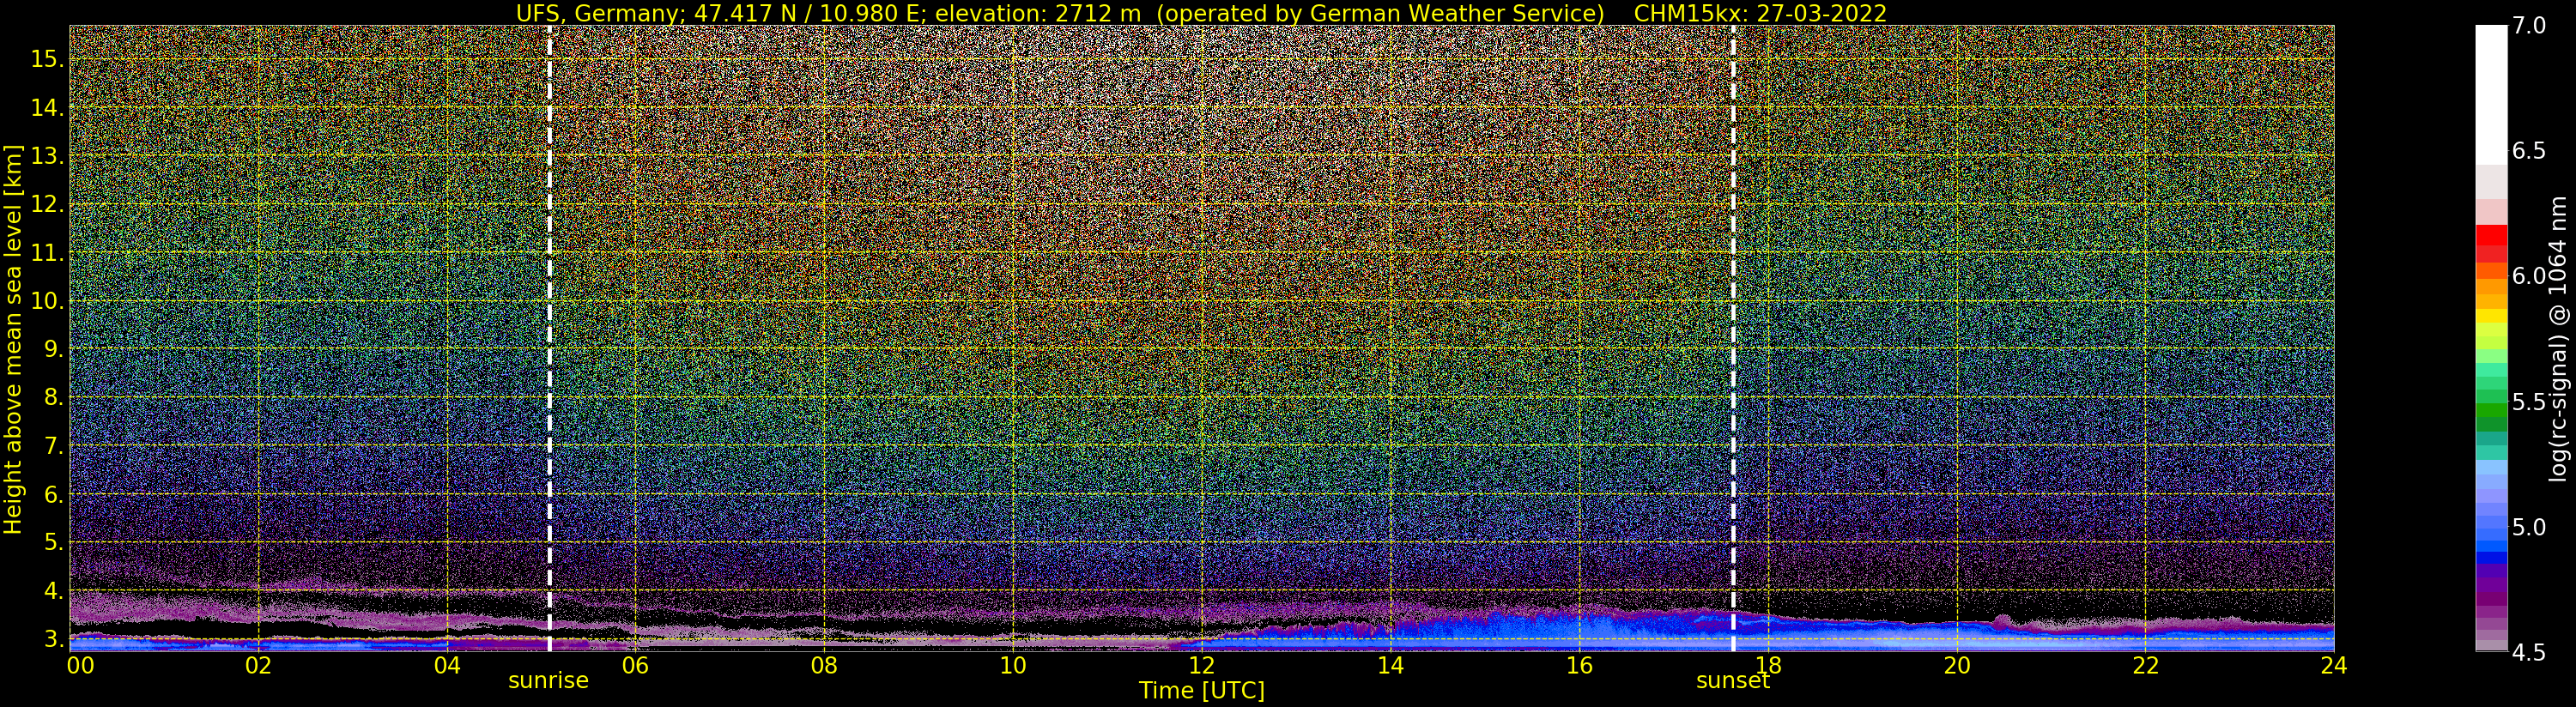This screenshot has width=2576, height=707.
Task: Click the '14.' height tick label
Action: click(47, 108)
